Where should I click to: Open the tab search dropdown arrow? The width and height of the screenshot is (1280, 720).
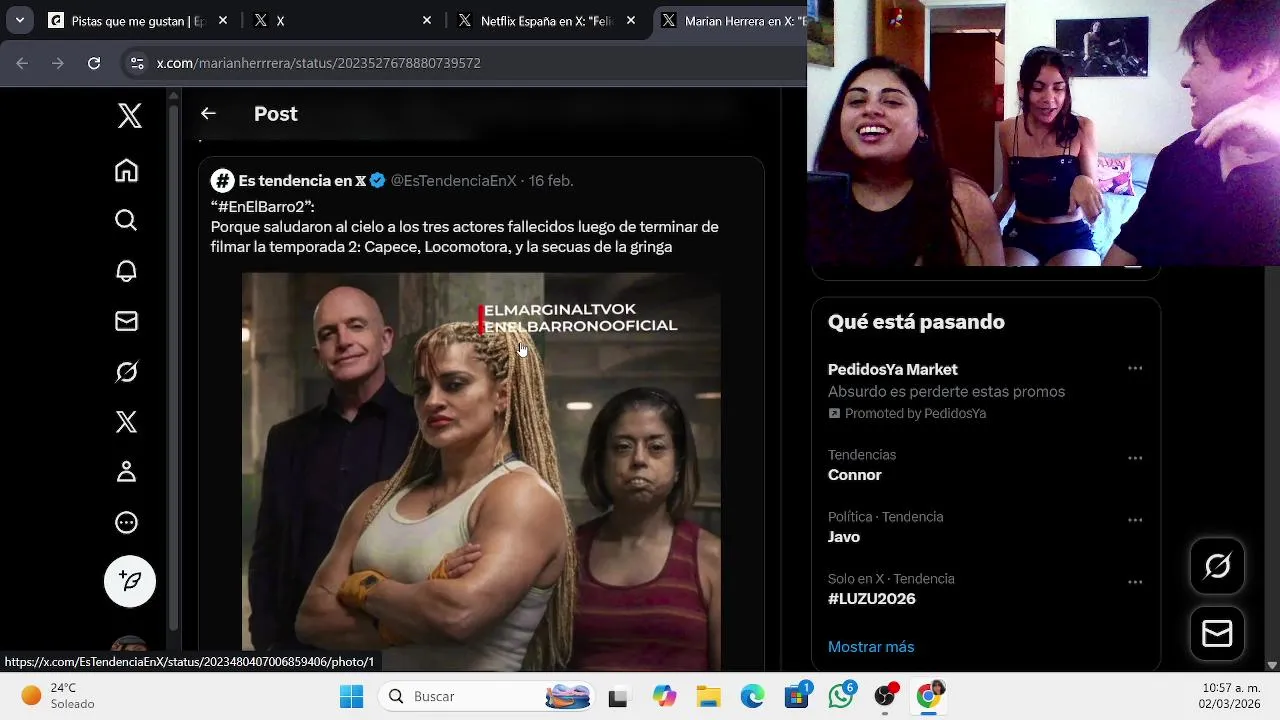coord(19,20)
